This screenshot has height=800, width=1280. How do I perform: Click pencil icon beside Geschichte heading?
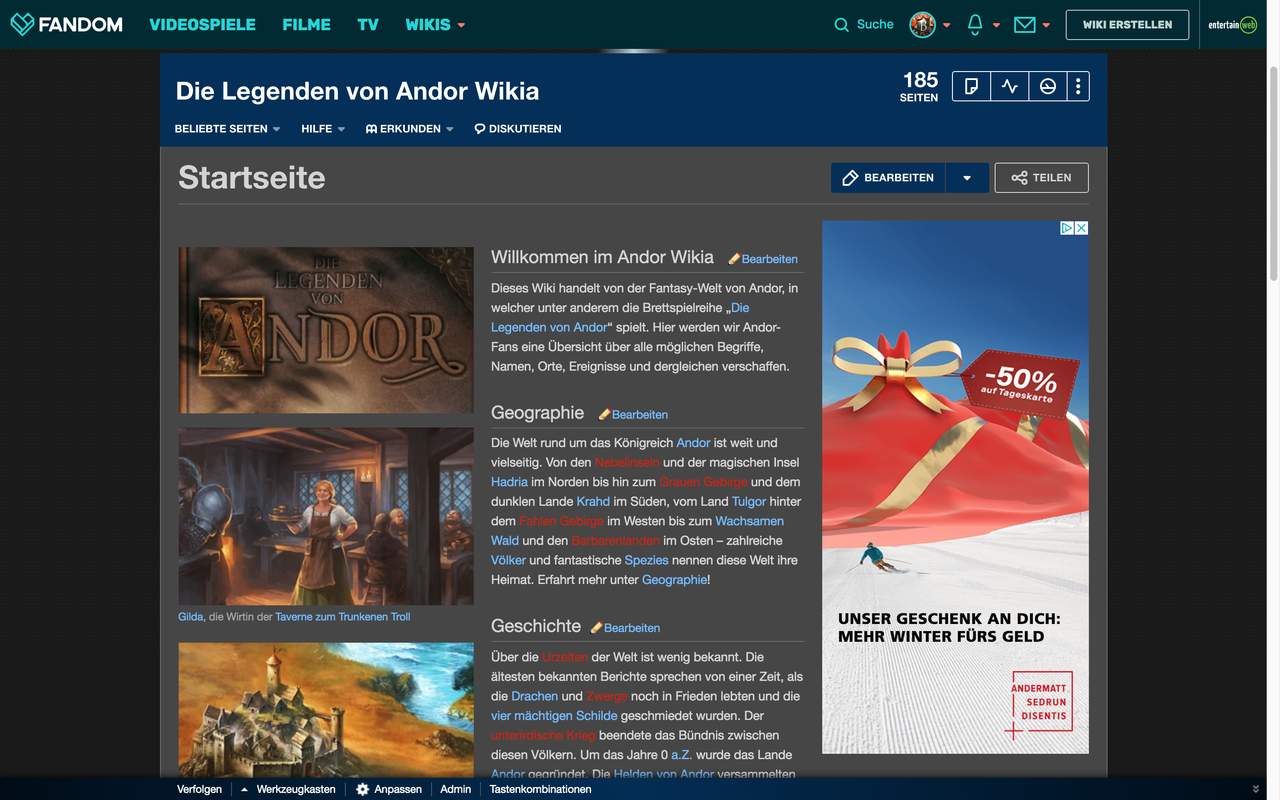click(x=597, y=628)
